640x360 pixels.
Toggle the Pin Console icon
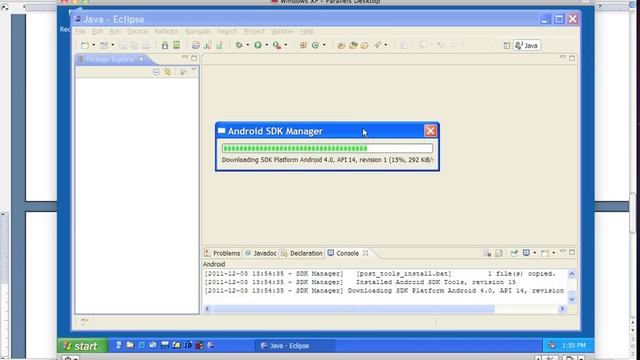coord(514,253)
